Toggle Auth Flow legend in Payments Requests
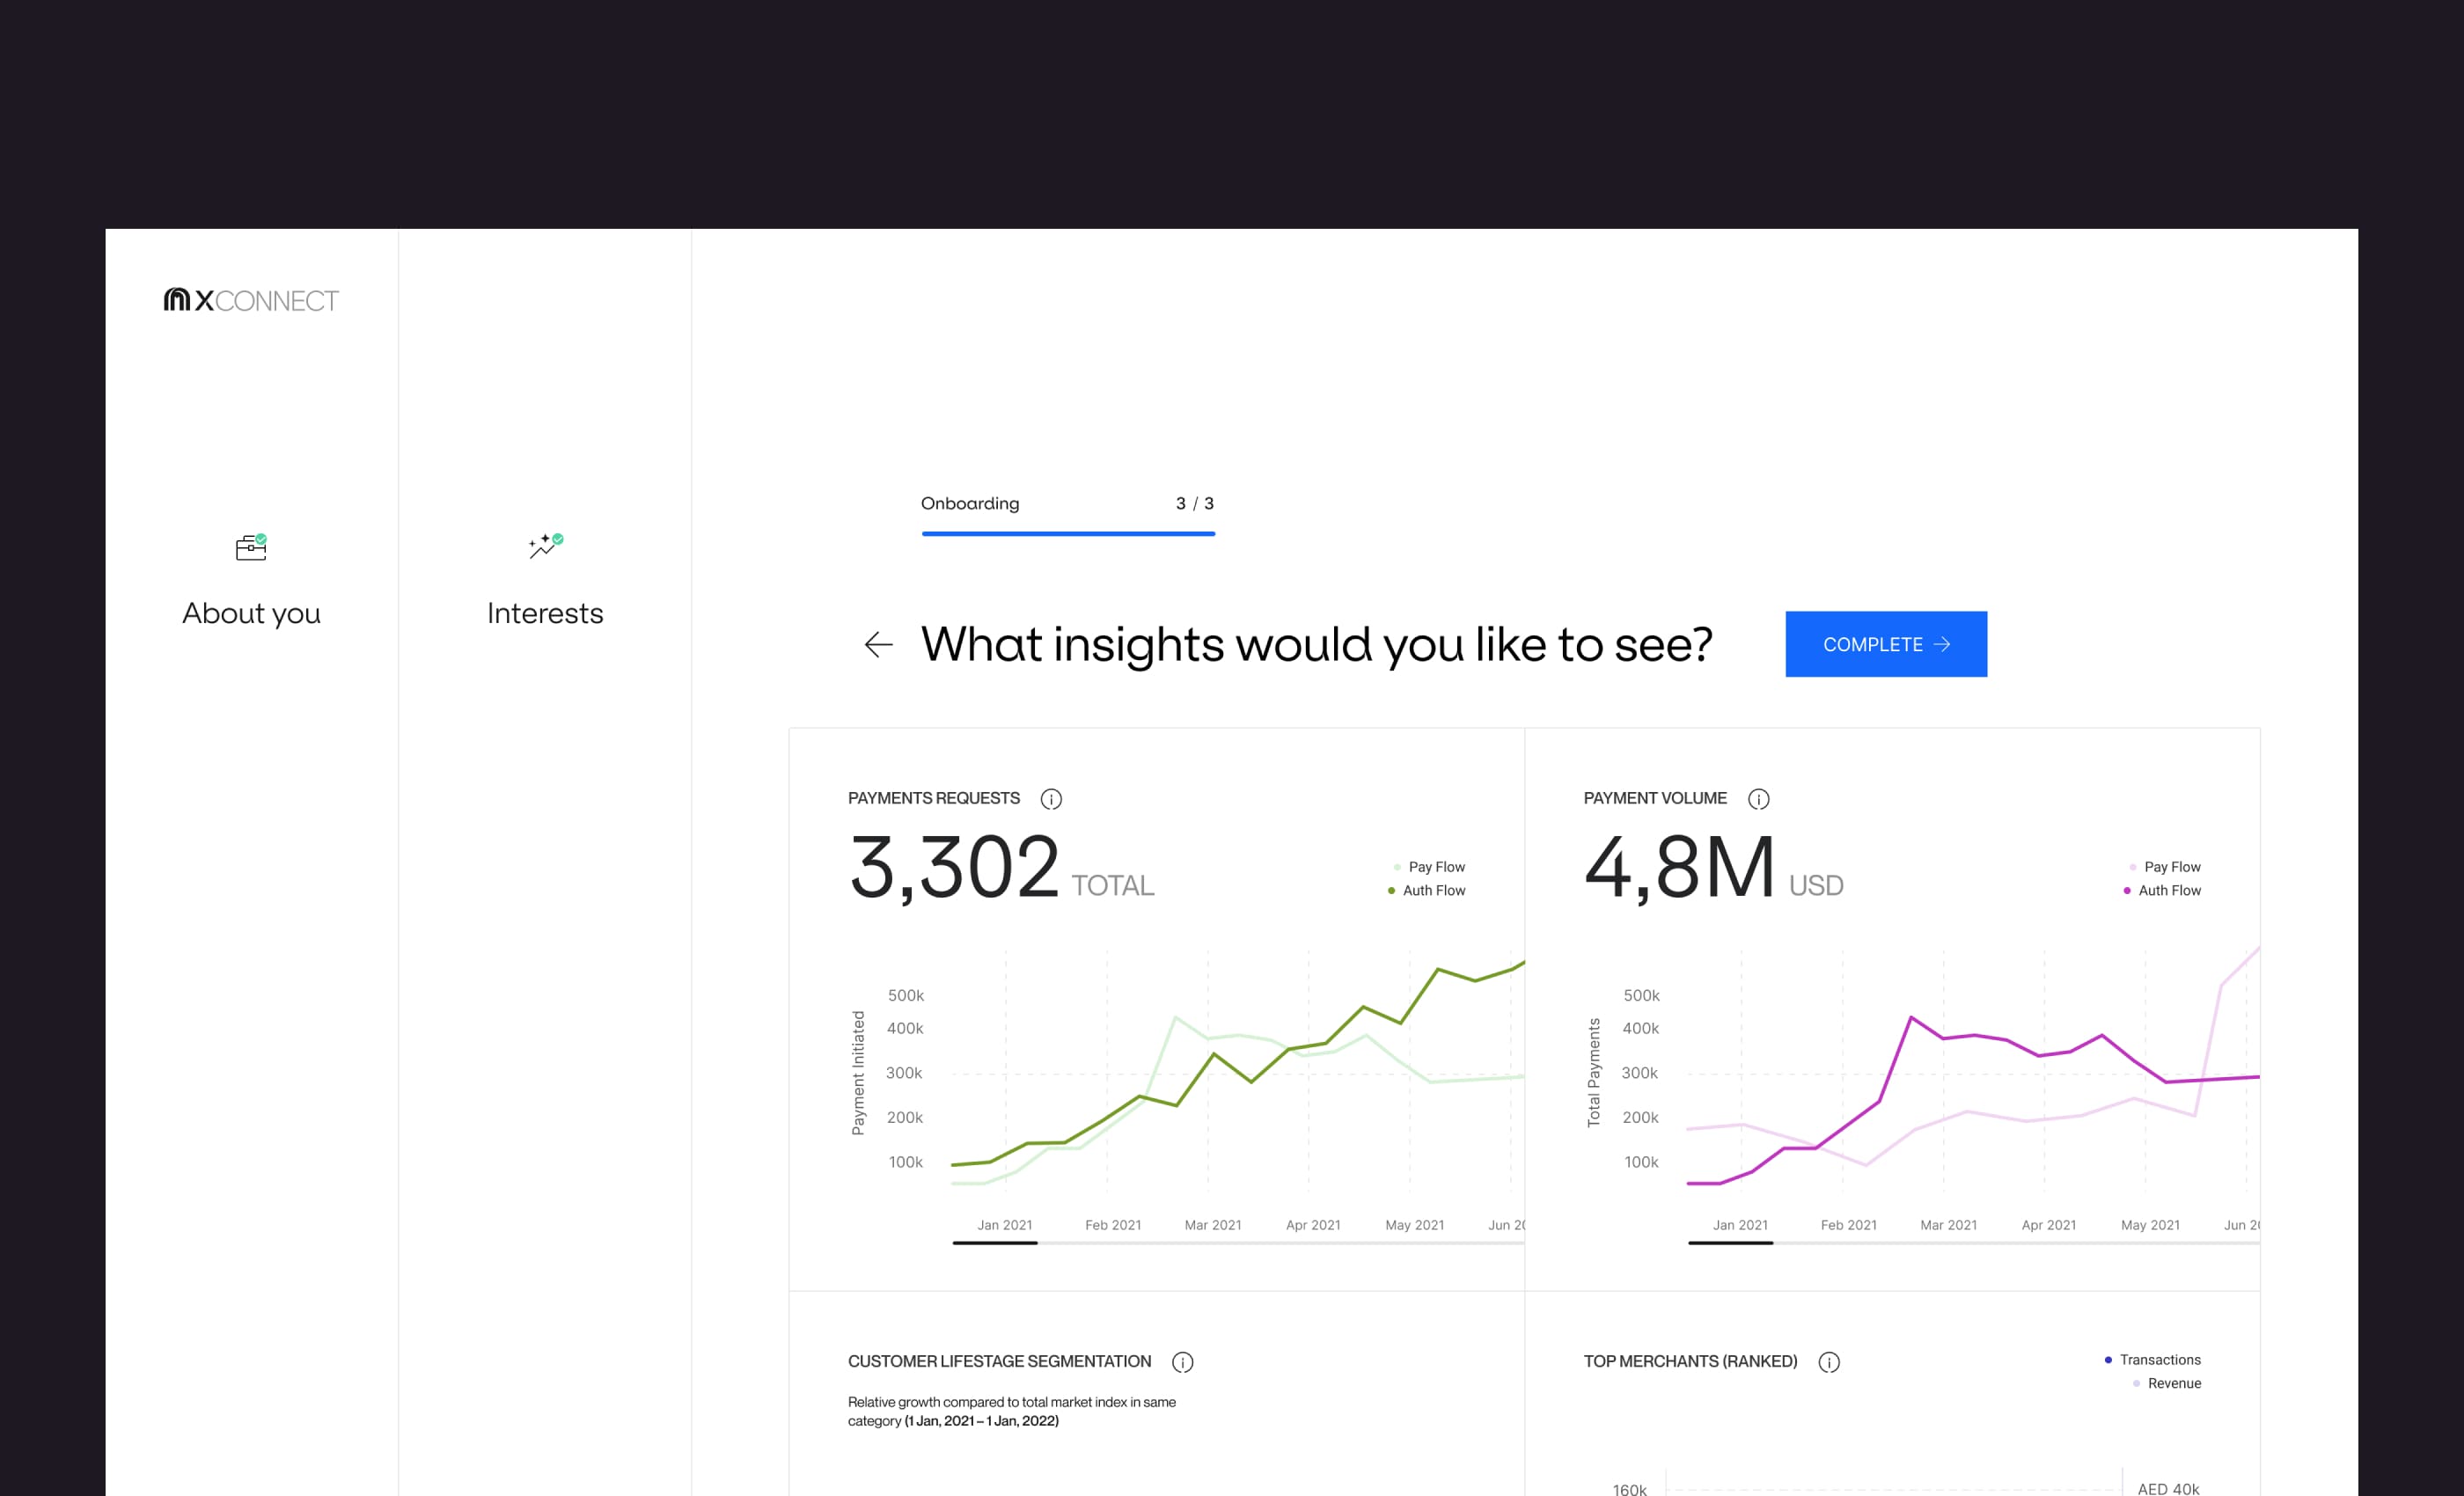 [x=1426, y=890]
